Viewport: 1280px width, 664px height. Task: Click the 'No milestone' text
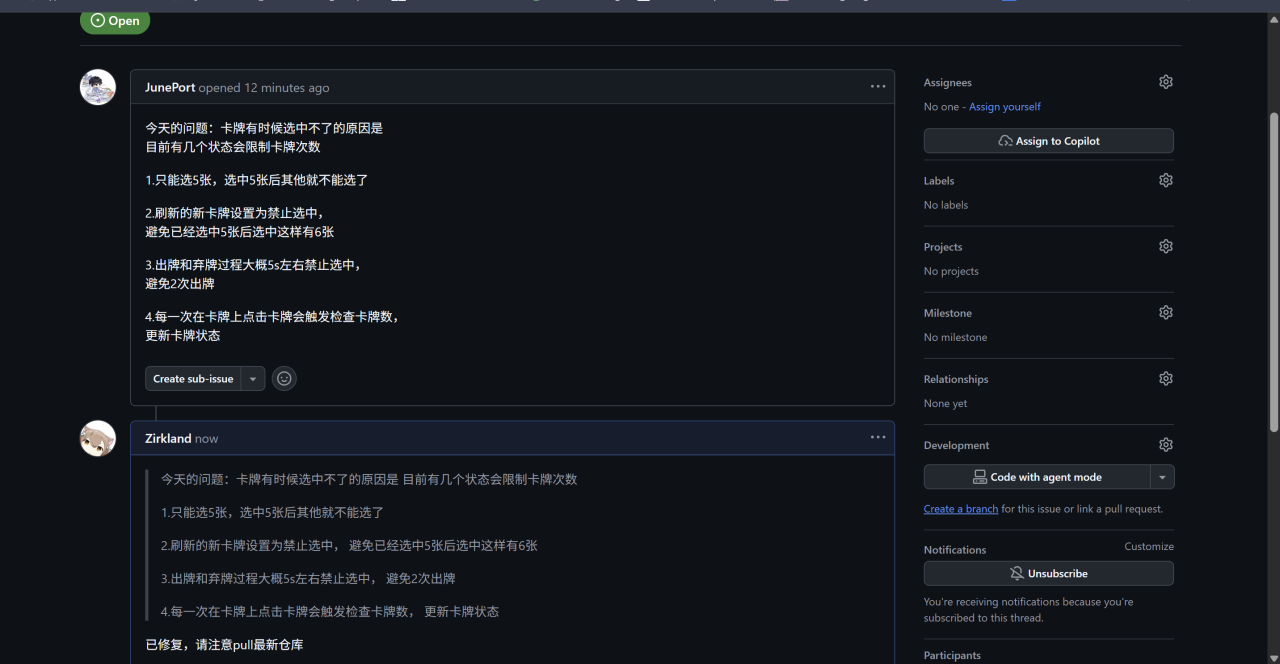click(955, 337)
